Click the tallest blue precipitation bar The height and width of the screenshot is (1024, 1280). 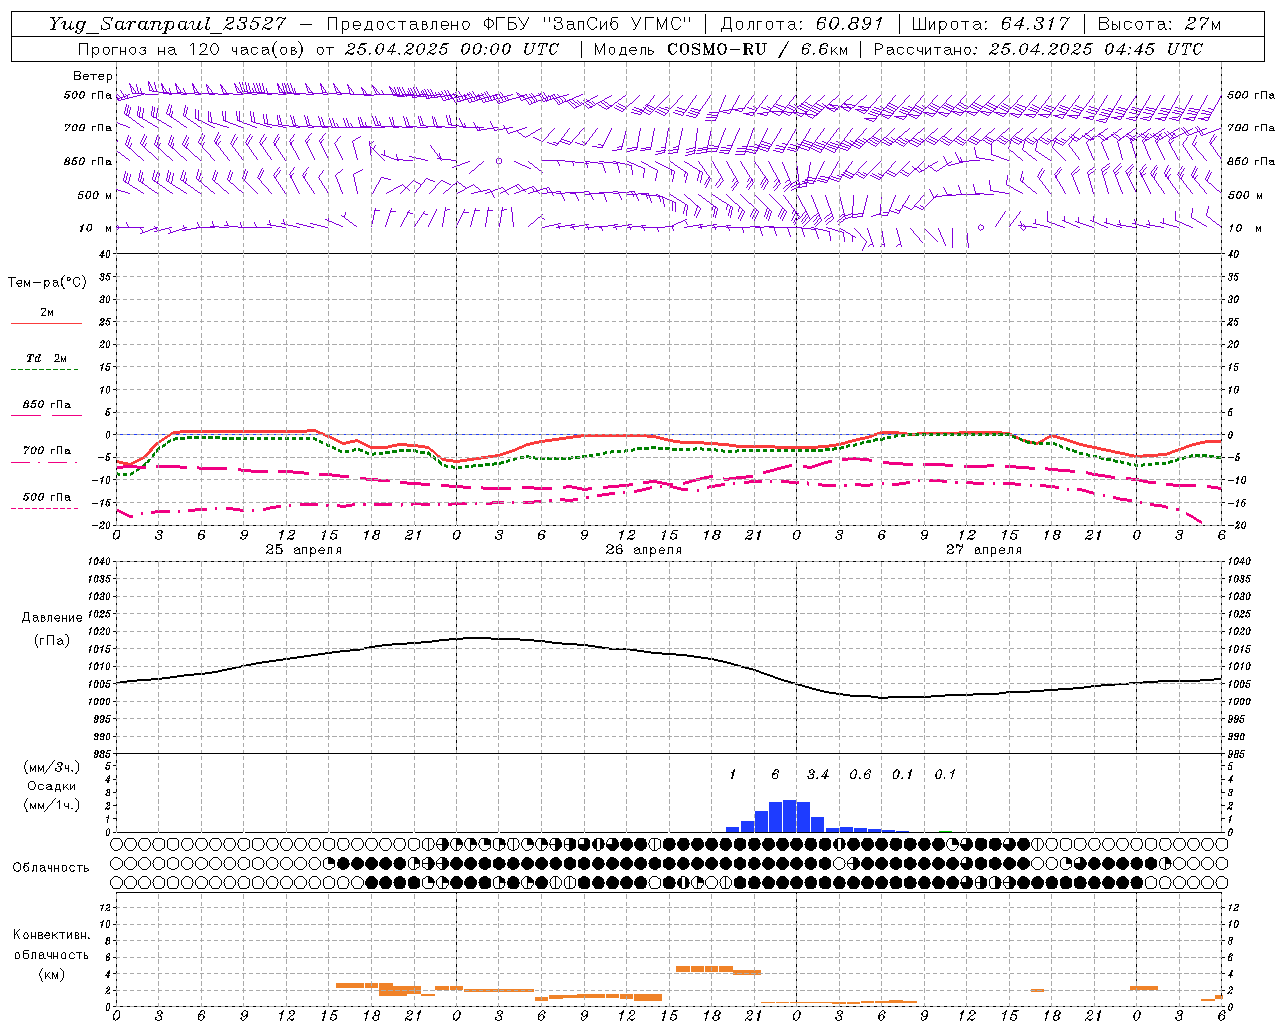coord(789,816)
